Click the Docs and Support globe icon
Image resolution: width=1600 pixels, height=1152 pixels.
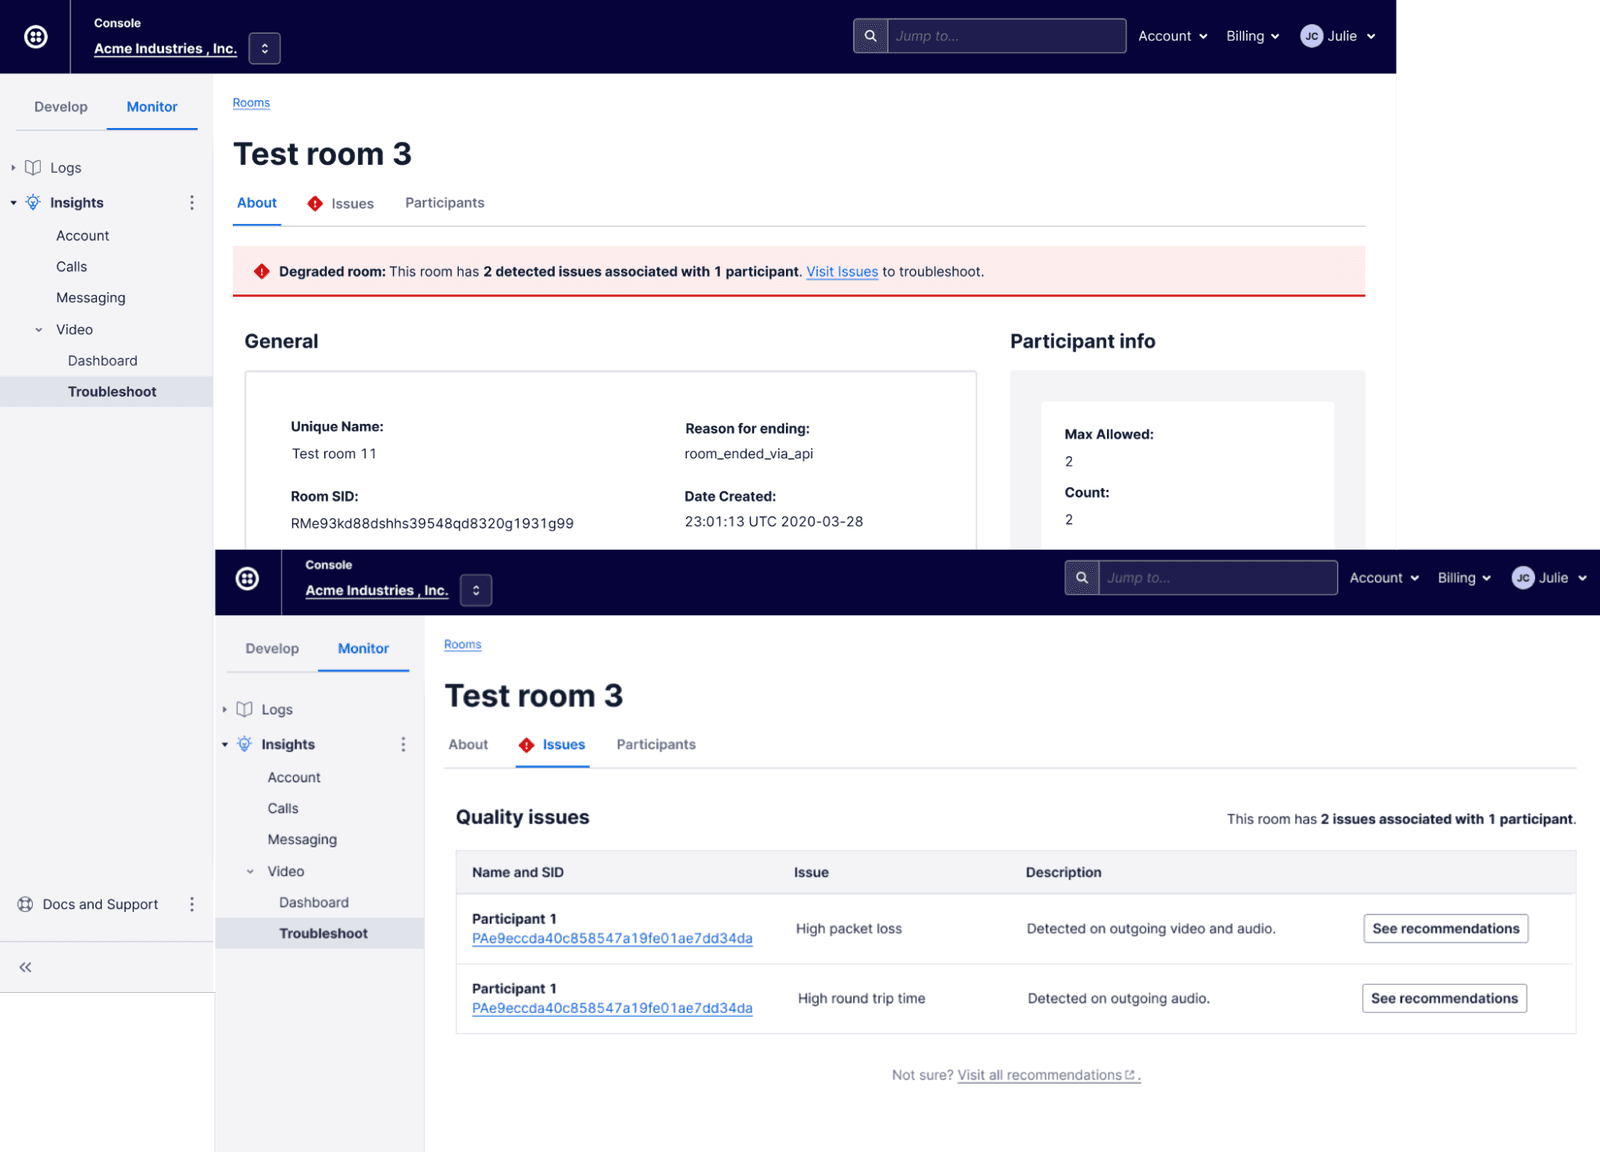click(x=23, y=904)
